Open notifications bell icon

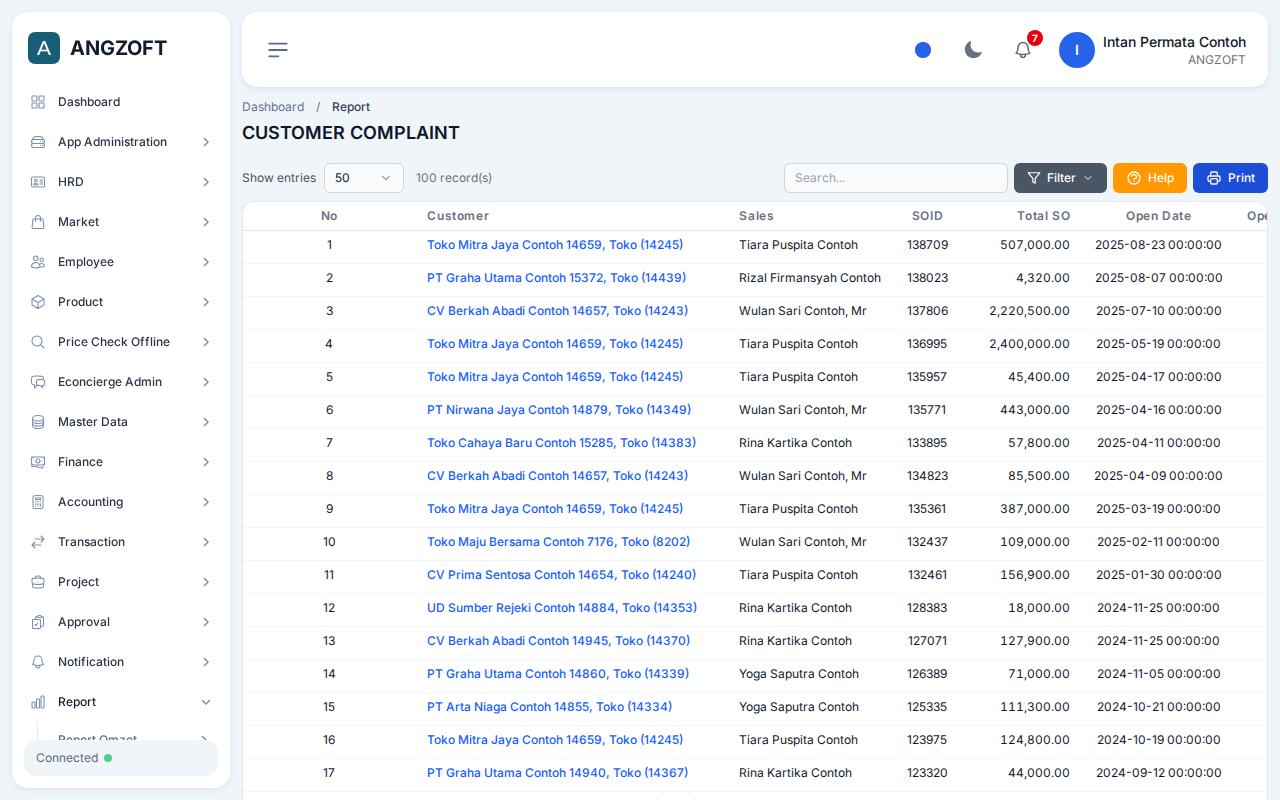pos(1023,50)
